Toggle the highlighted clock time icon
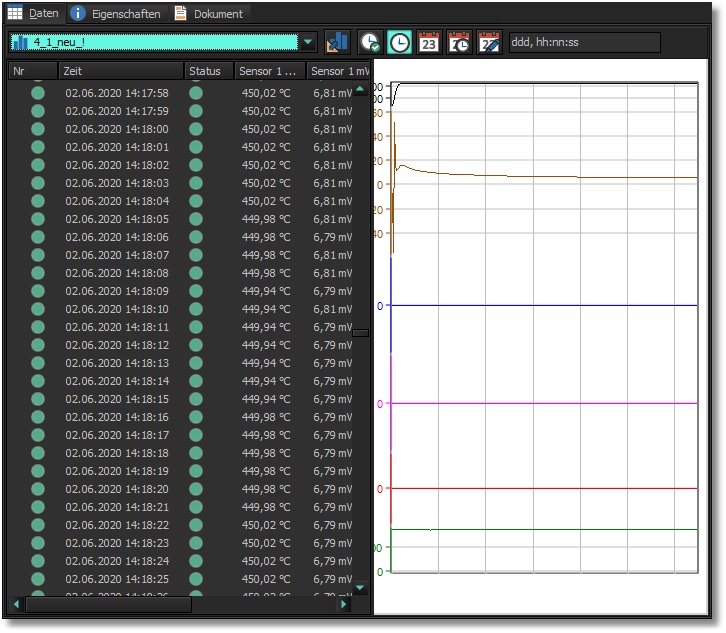Screen dimensions: 726x633 pyautogui.click(x=399, y=43)
